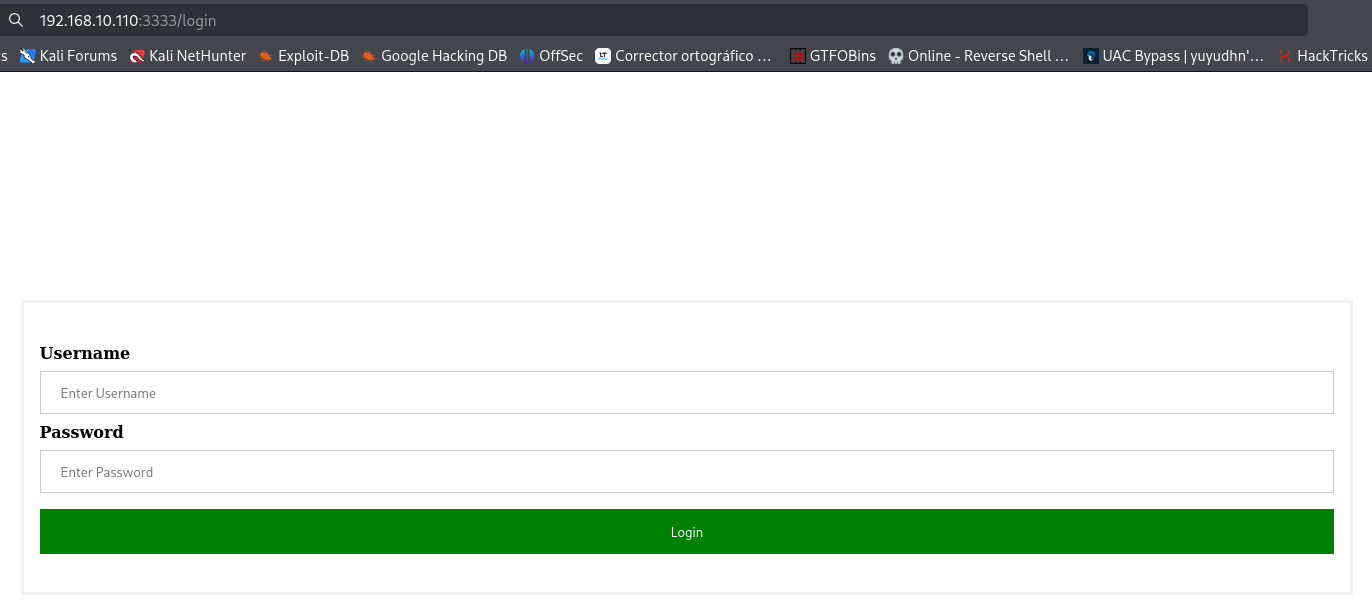Click the GTFOBins bookmark icon
This screenshot has height=613, width=1372.
(798, 56)
